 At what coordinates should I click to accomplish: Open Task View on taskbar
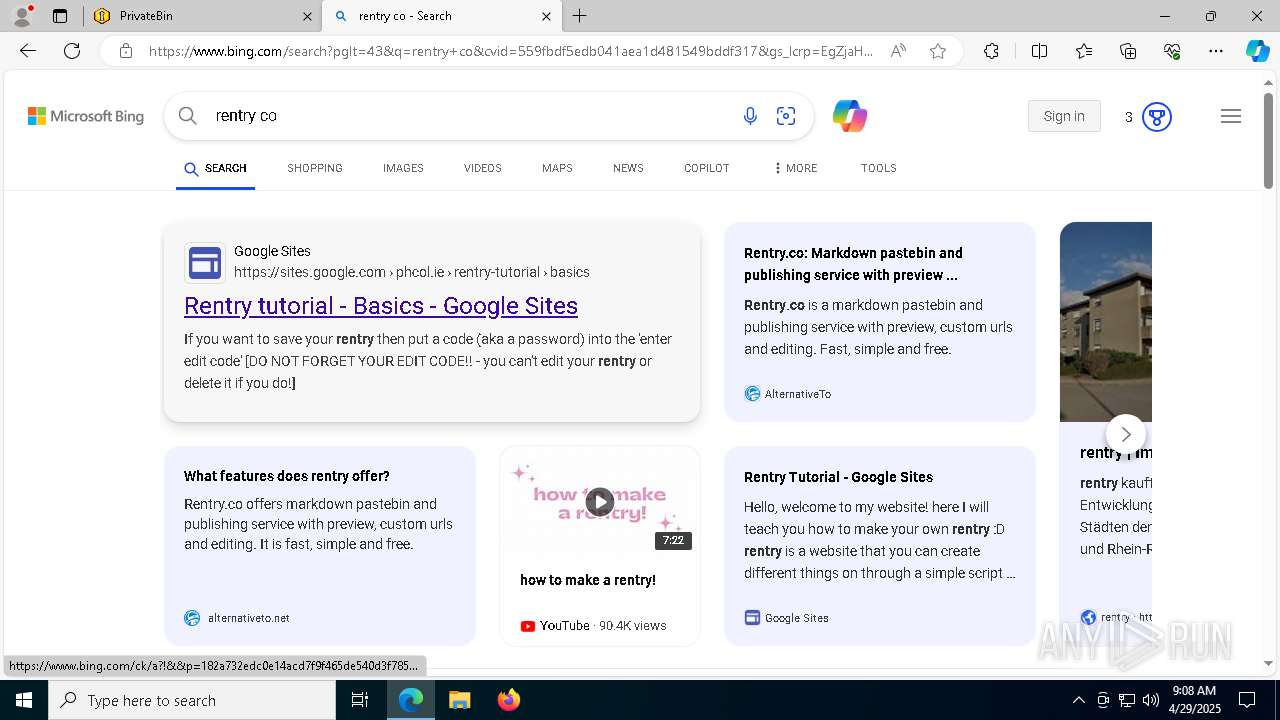tap(360, 700)
